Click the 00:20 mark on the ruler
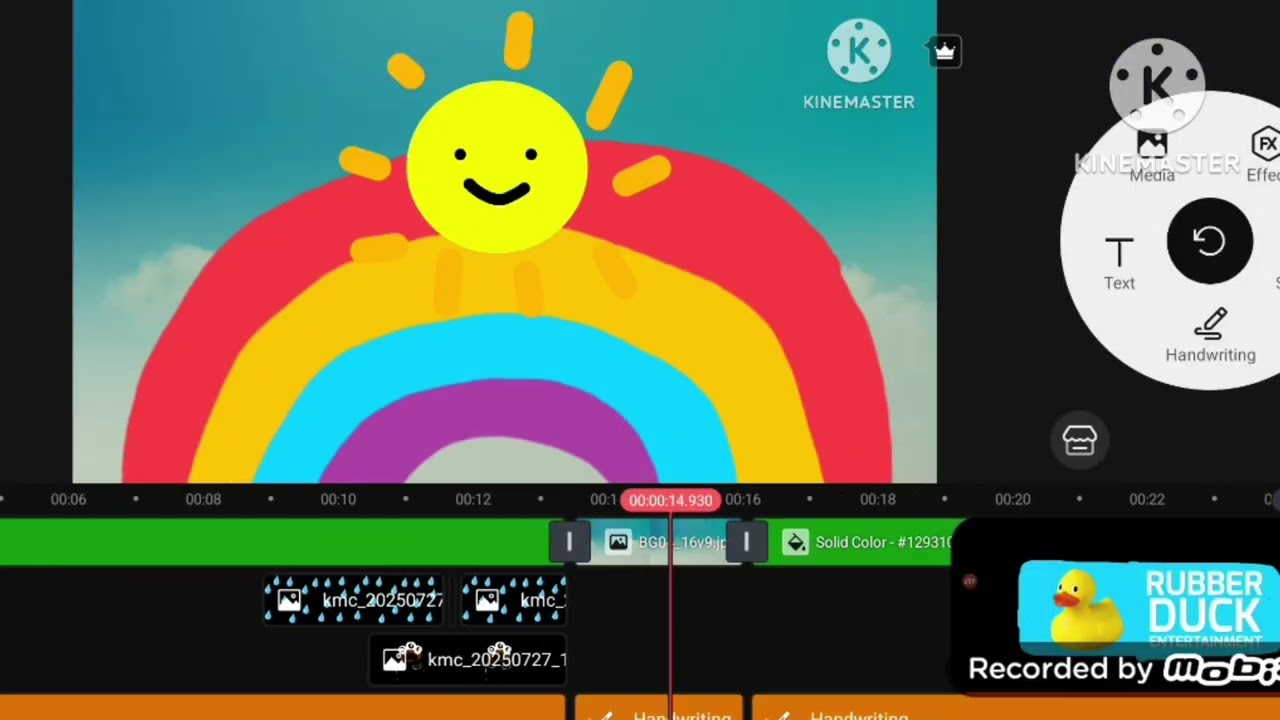This screenshot has width=1280, height=720. pos(1012,499)
